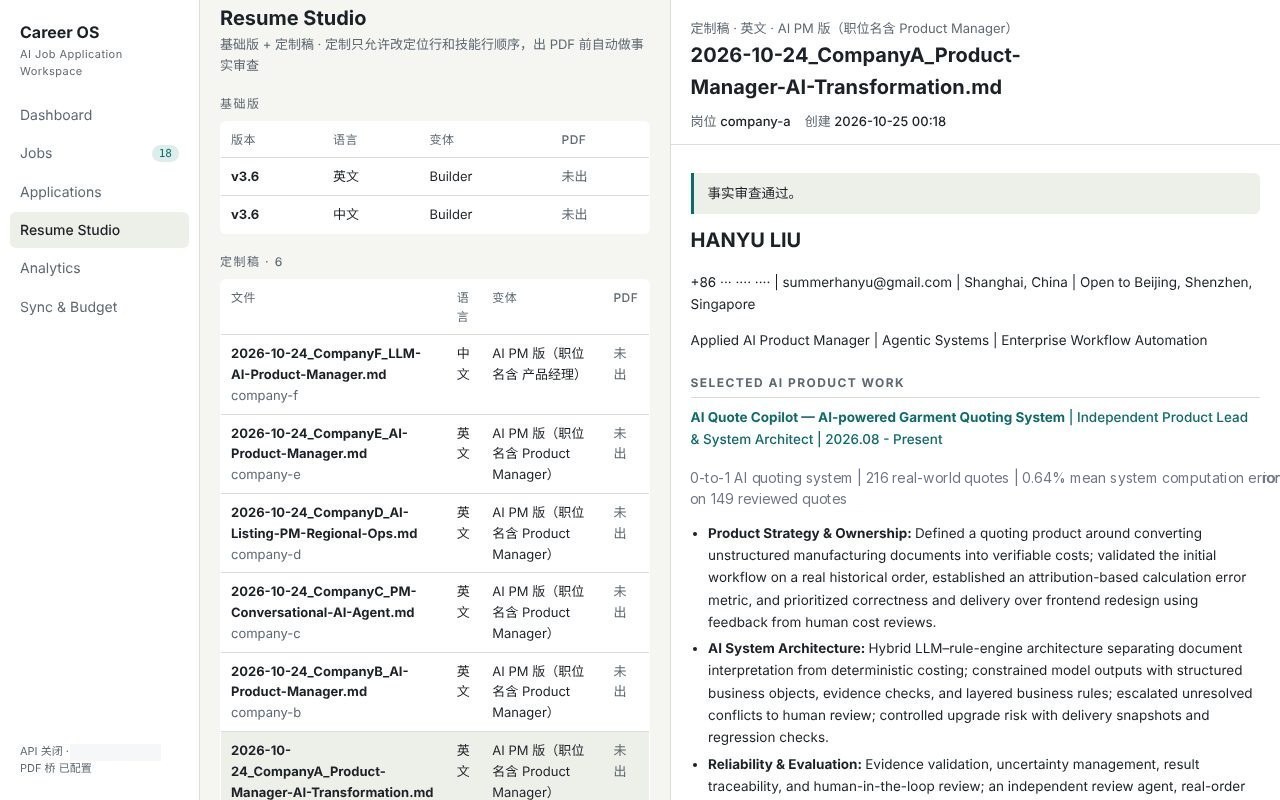This screenshot has width=1280, height=800.
Task: Go to Jobs in the sidebar
Action: point(99,153)
